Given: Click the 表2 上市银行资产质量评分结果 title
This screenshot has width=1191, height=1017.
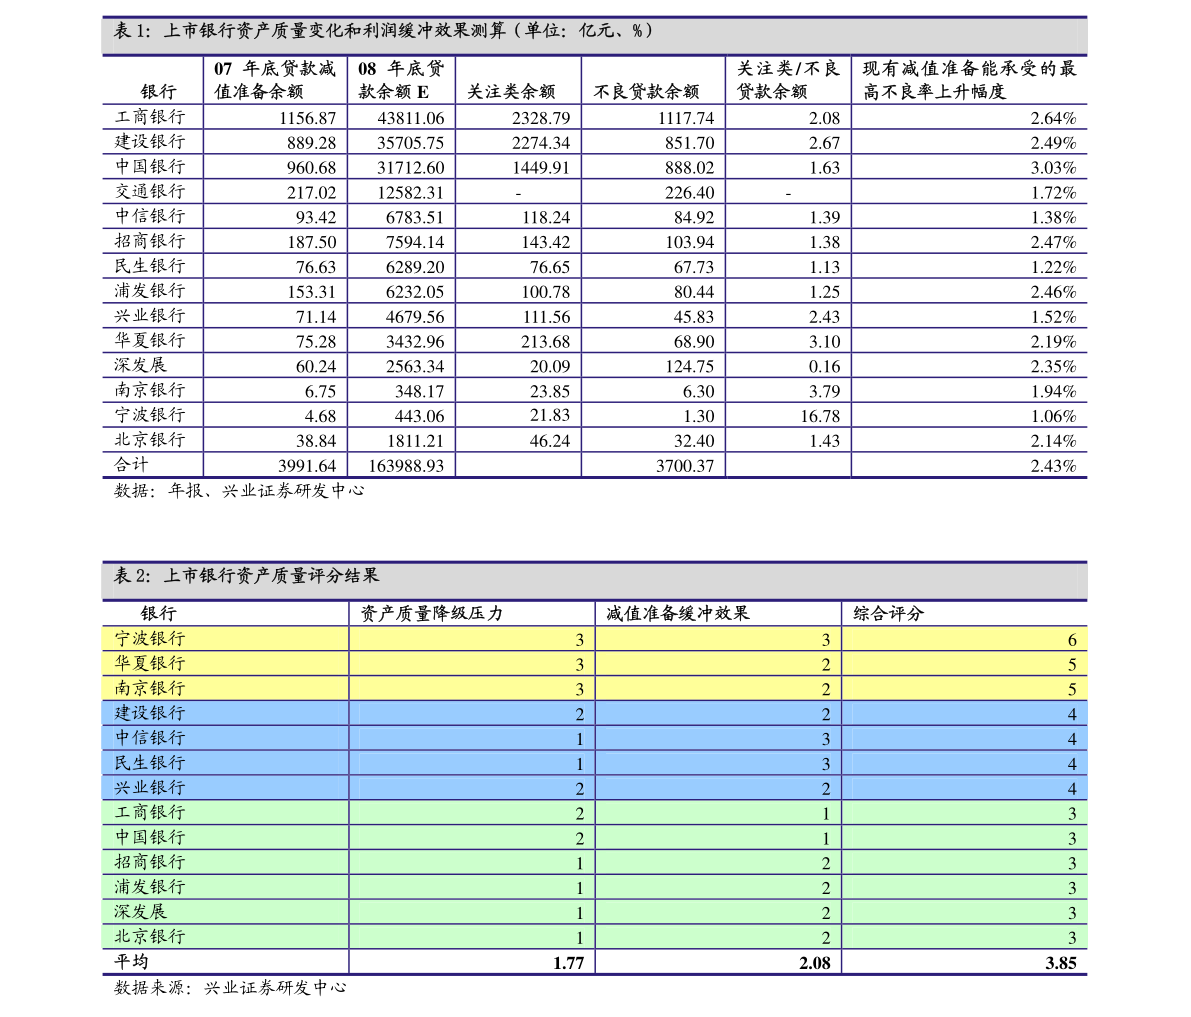Looking at the screenshot, I should click(246, 576).
